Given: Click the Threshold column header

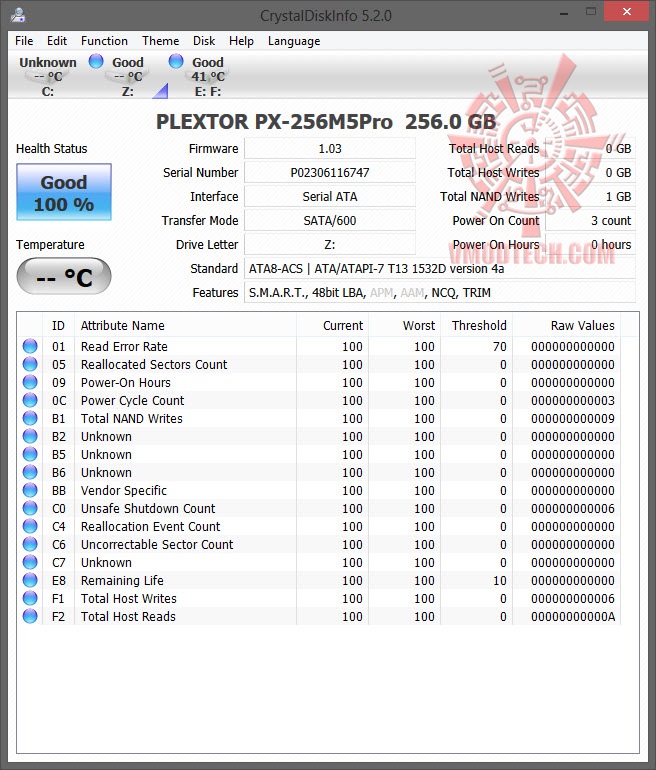Looking at the screenshot, I should pos(476,326).
